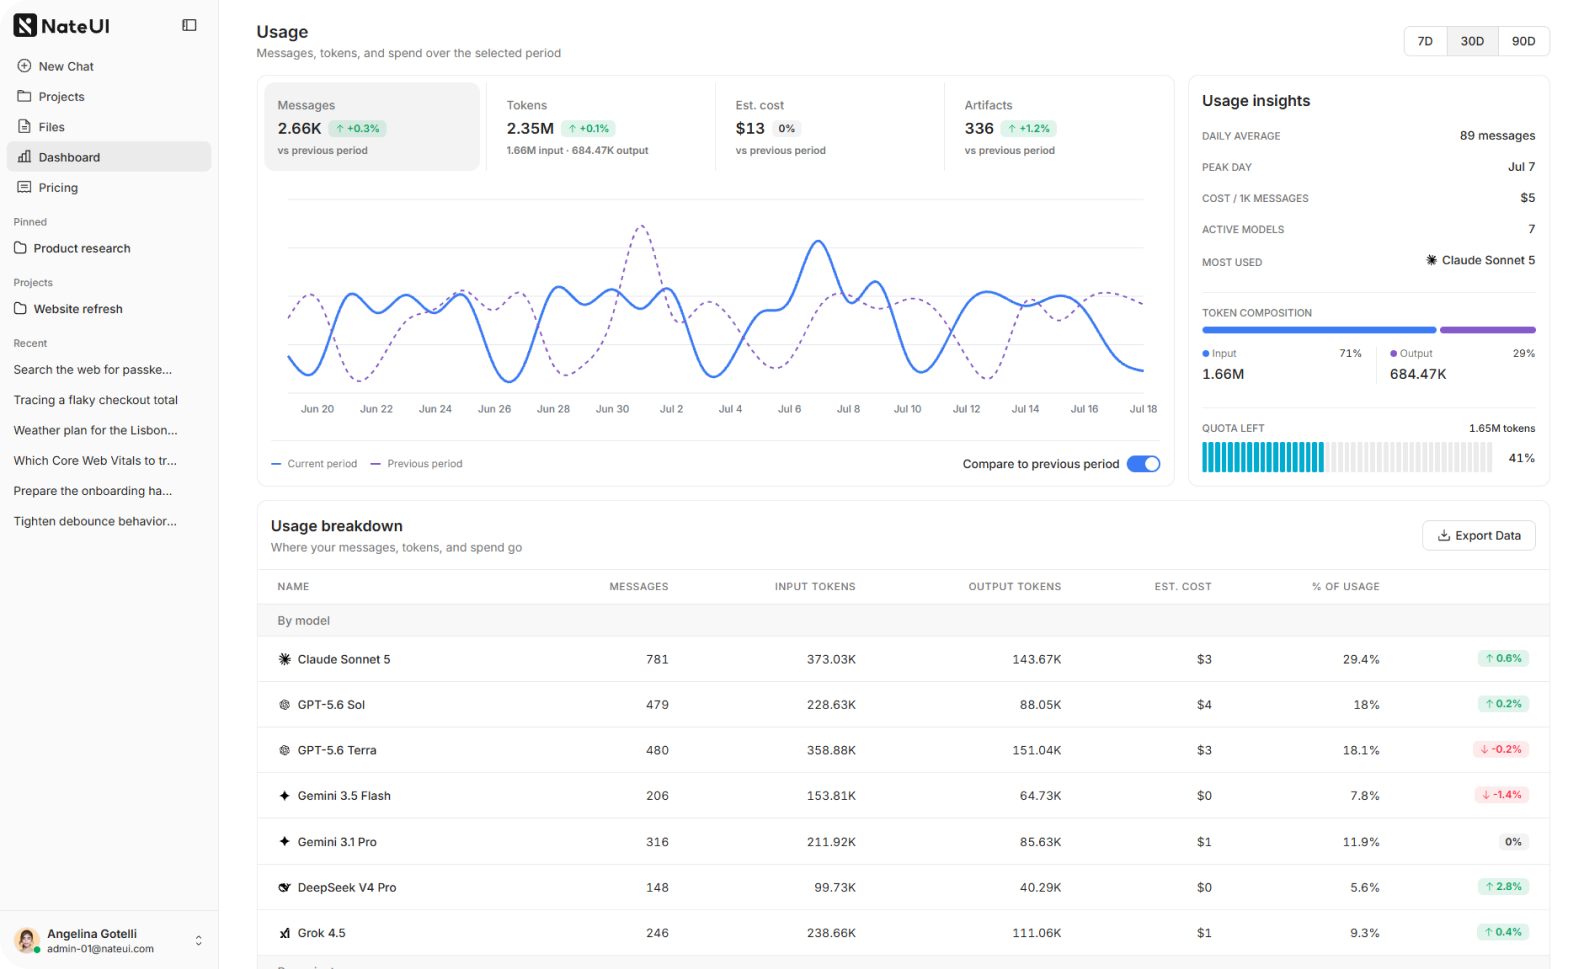The width and height of the screenshot is (1584, 969).
Task: Click the Projects folder icon
Action: click(x=24, y=96)
